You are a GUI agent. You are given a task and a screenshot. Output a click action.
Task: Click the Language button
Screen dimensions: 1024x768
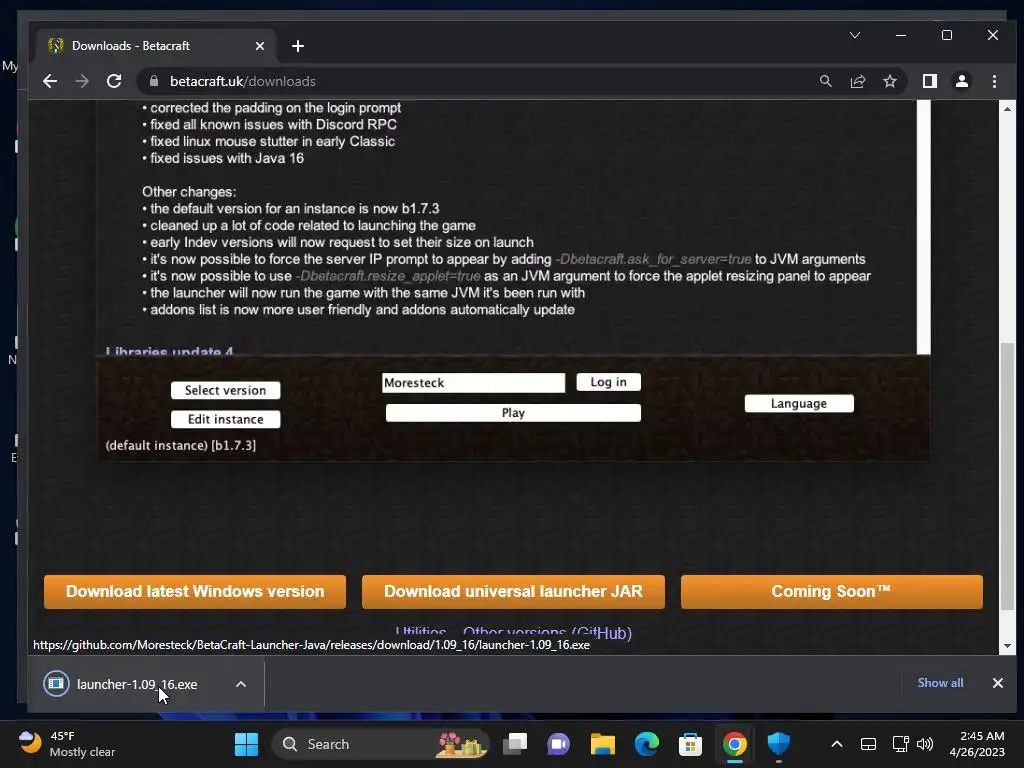799,404
